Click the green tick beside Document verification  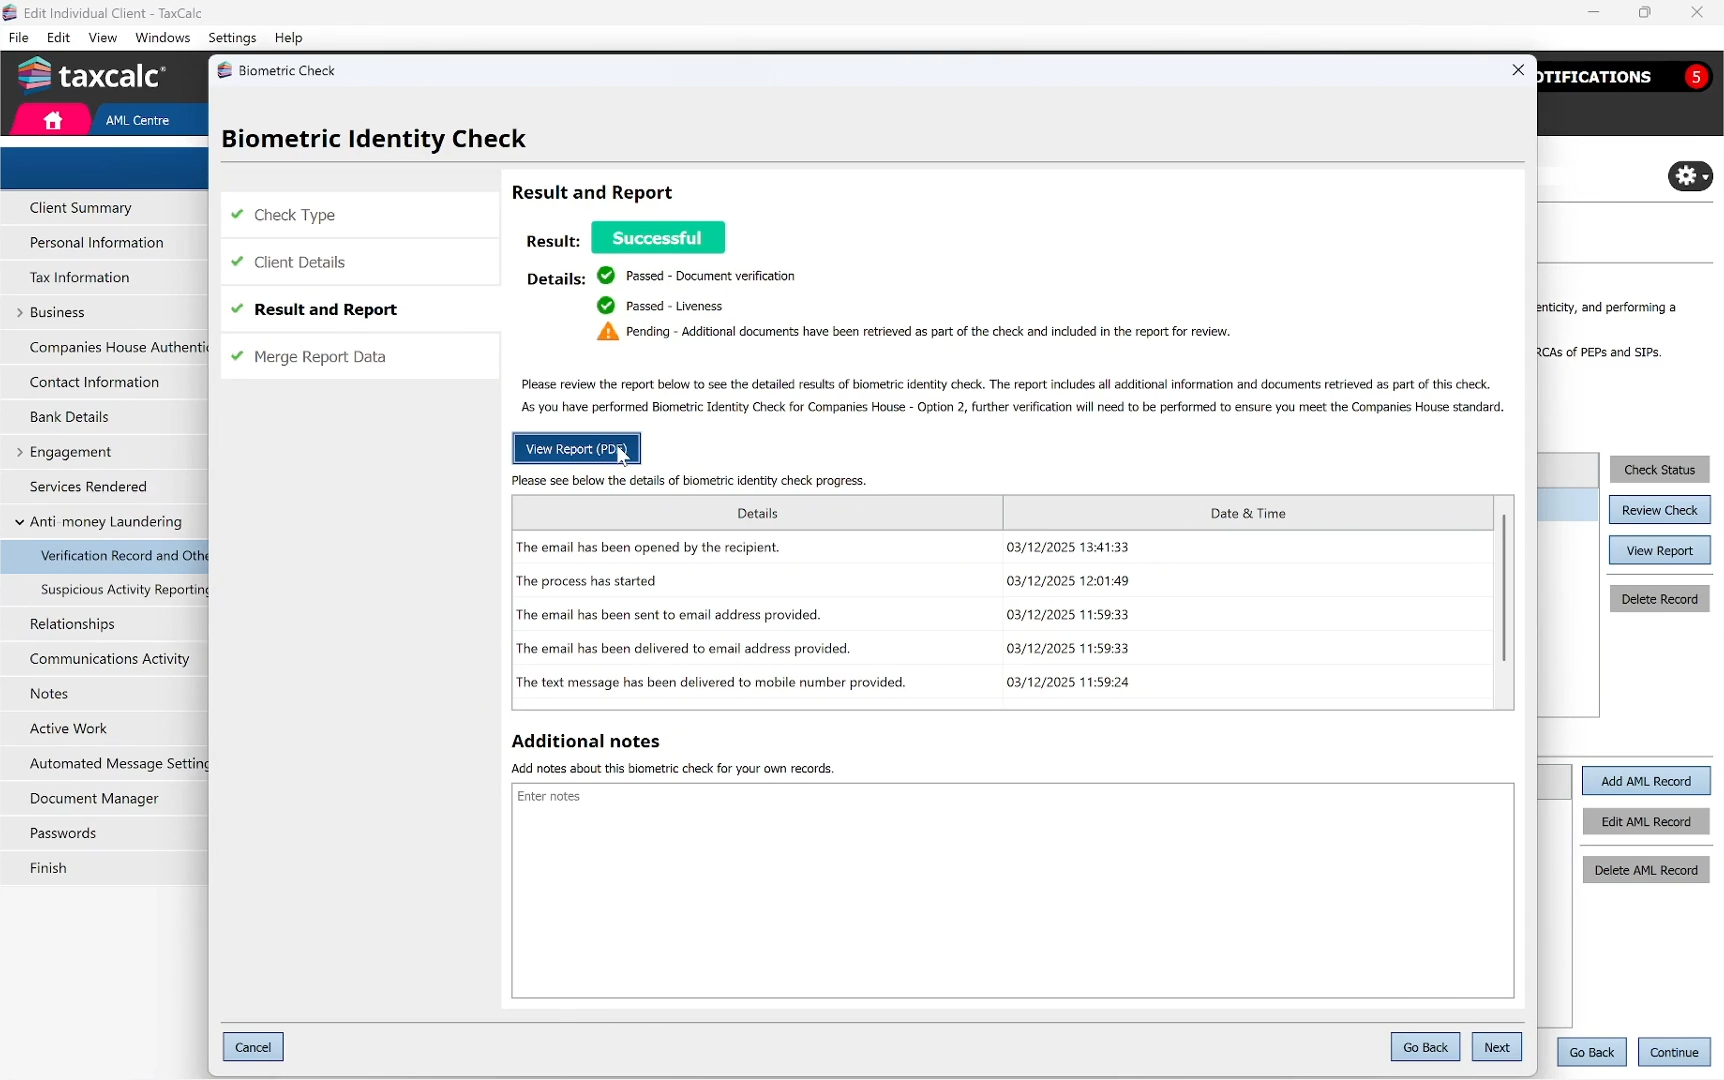point(606,275)
